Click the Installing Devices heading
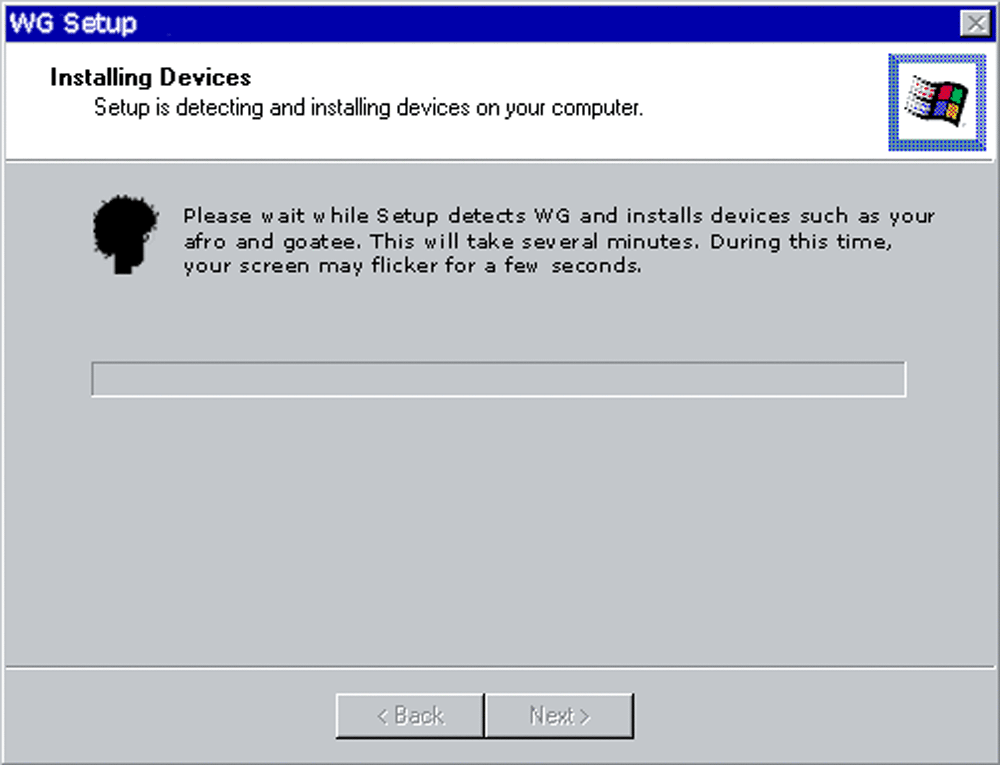Image resolution: width=1000 pixels, height=765 pixels. tap(151, 77)
